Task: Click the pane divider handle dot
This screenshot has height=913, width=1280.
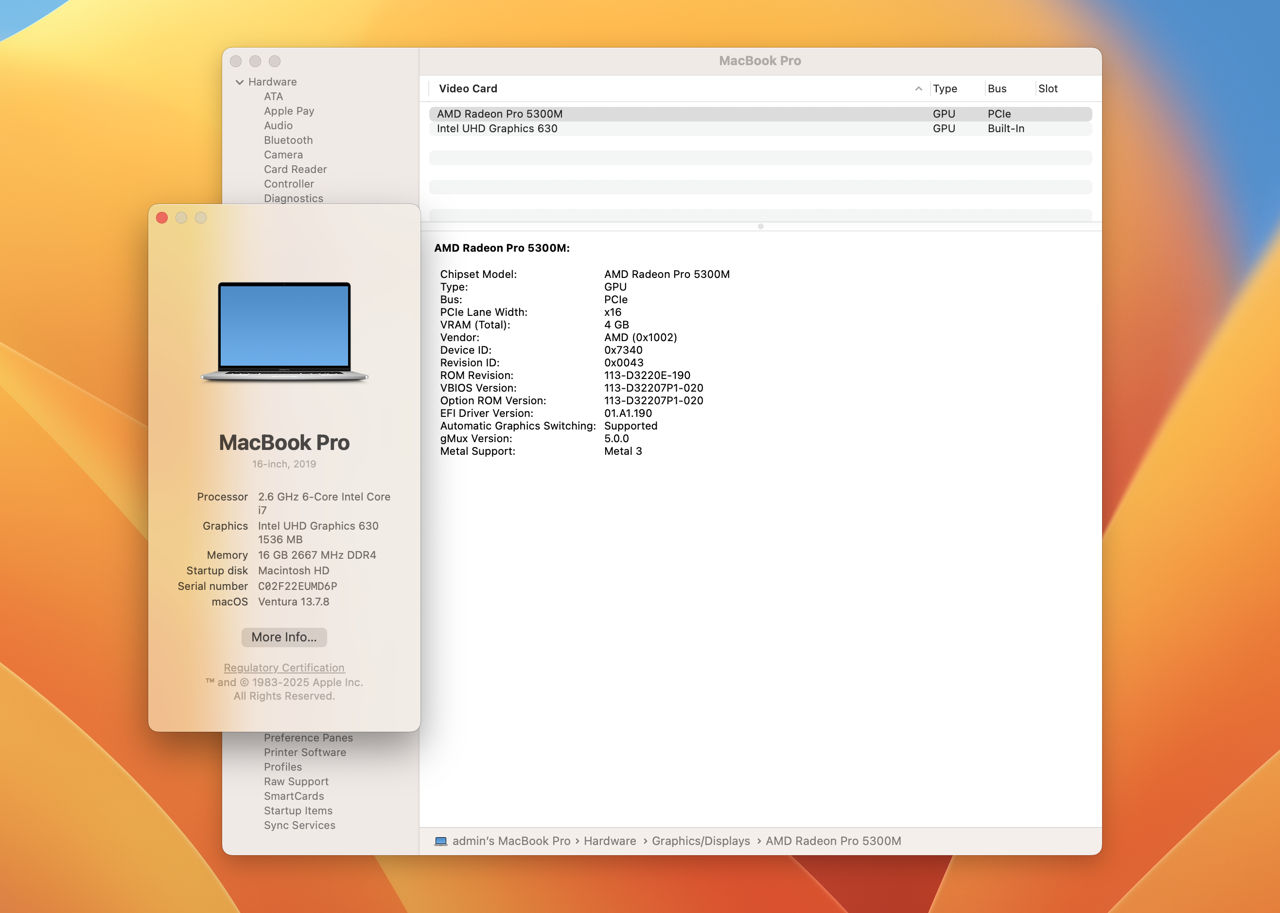Action: tap(760, 226)
